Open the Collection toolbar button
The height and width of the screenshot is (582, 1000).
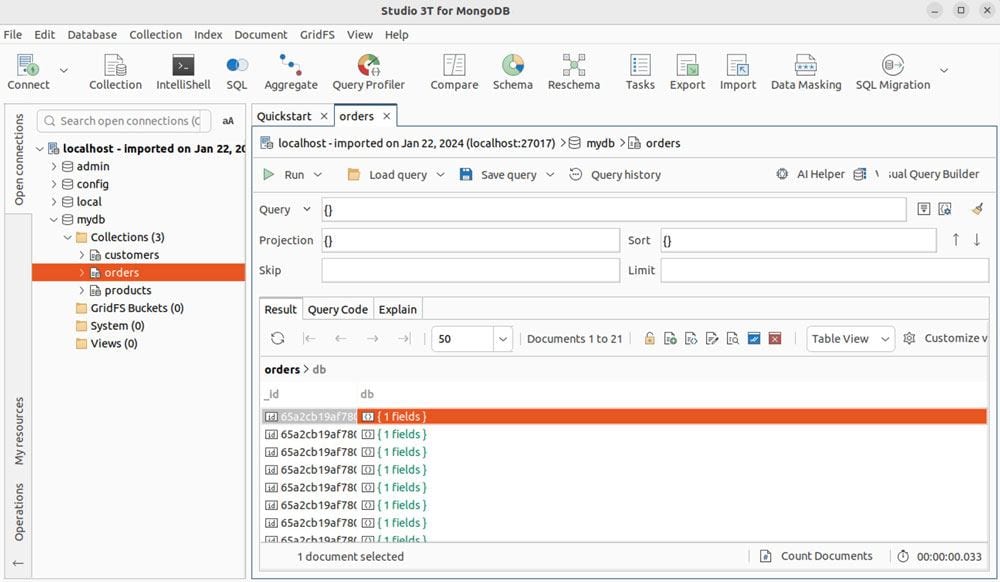[x=115, y=72]
